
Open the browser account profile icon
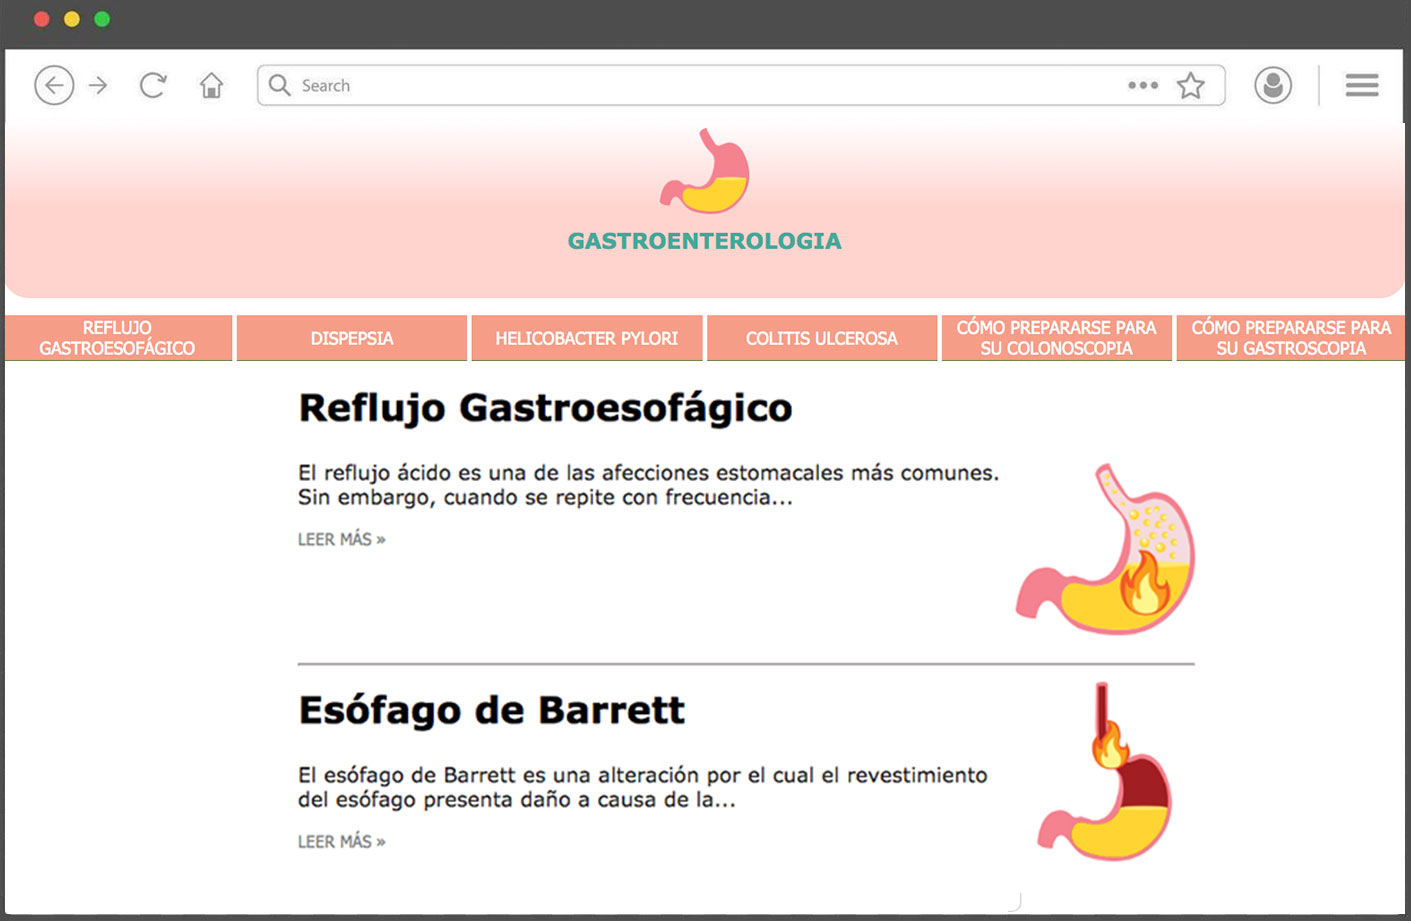click(x=1272, y=85)
